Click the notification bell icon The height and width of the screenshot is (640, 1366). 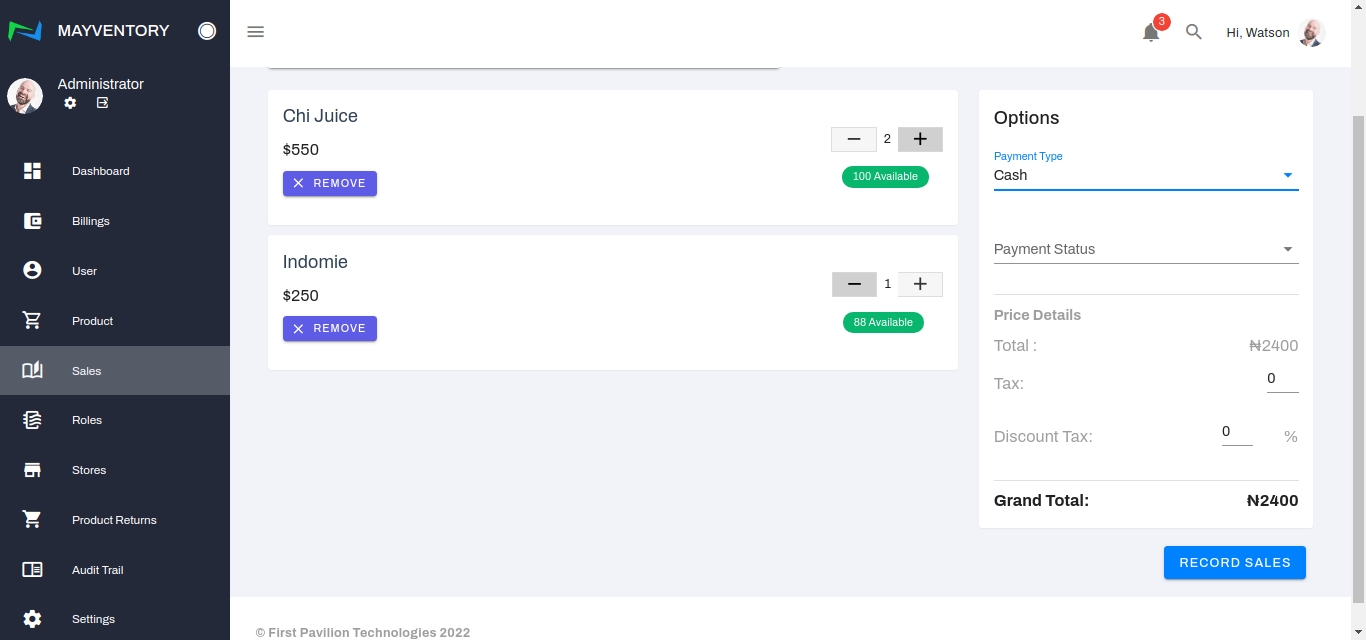[1151, 33]
